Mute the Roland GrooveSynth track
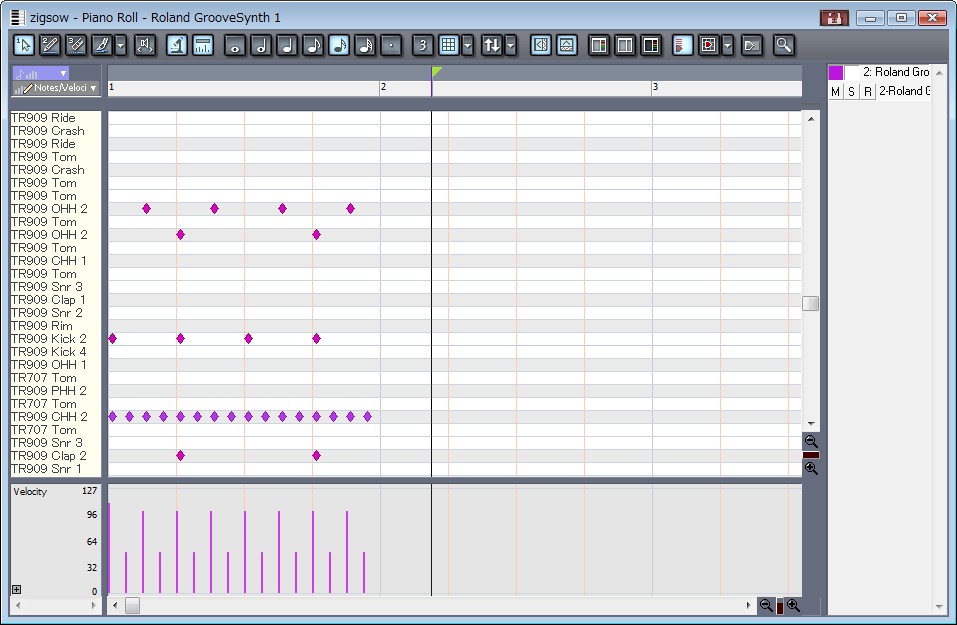 pyautogui.click(x=836, y=92)
